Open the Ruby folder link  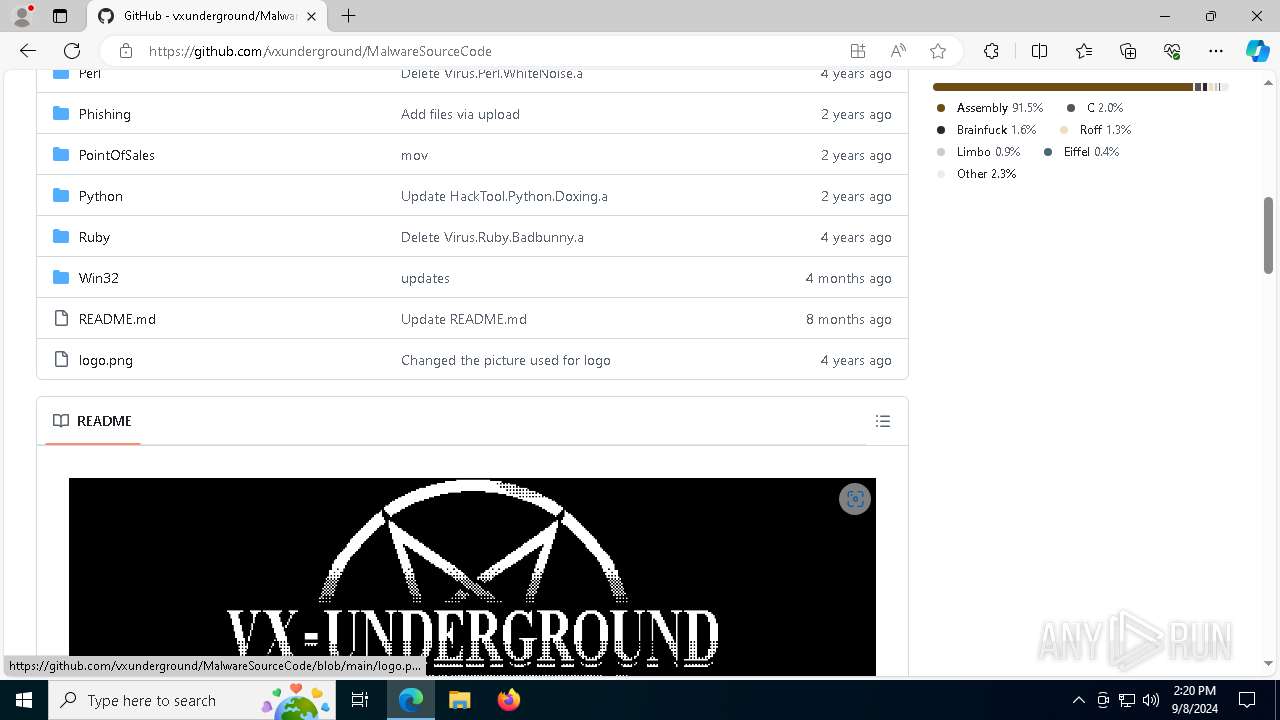94,237
